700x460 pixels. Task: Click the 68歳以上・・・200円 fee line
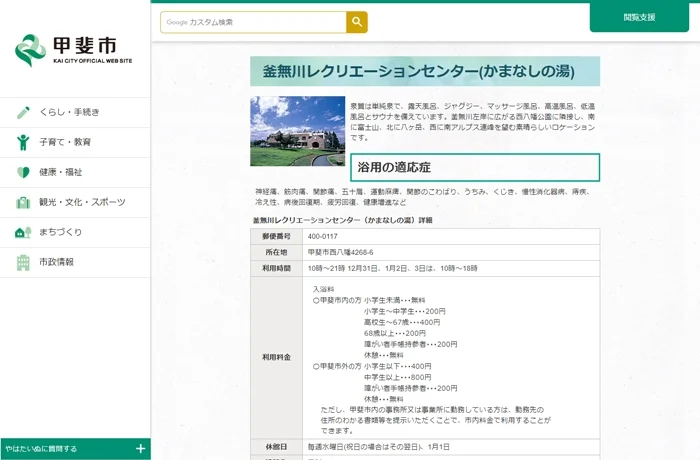395,333
